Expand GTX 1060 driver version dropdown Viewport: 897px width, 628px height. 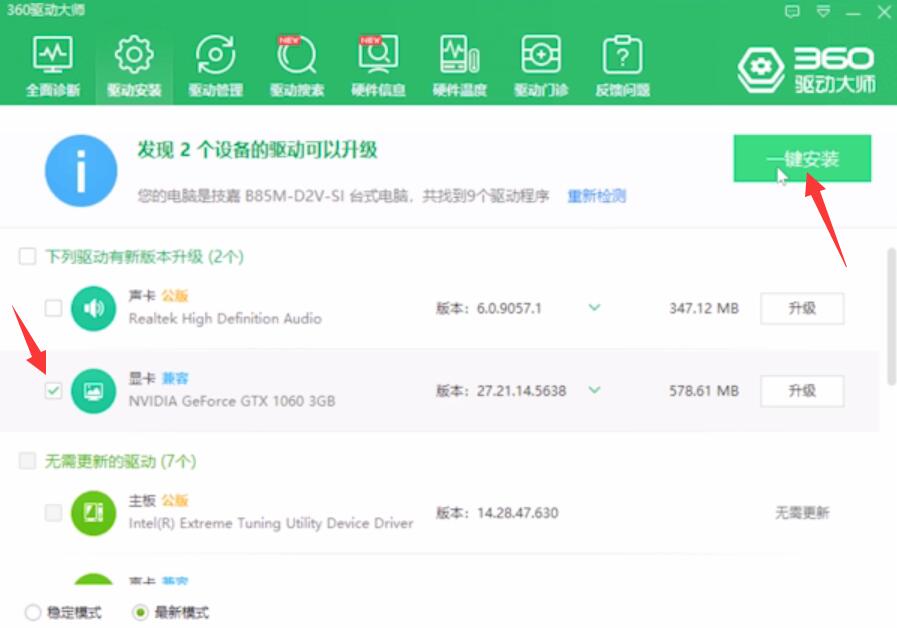(x=596, y=391)
